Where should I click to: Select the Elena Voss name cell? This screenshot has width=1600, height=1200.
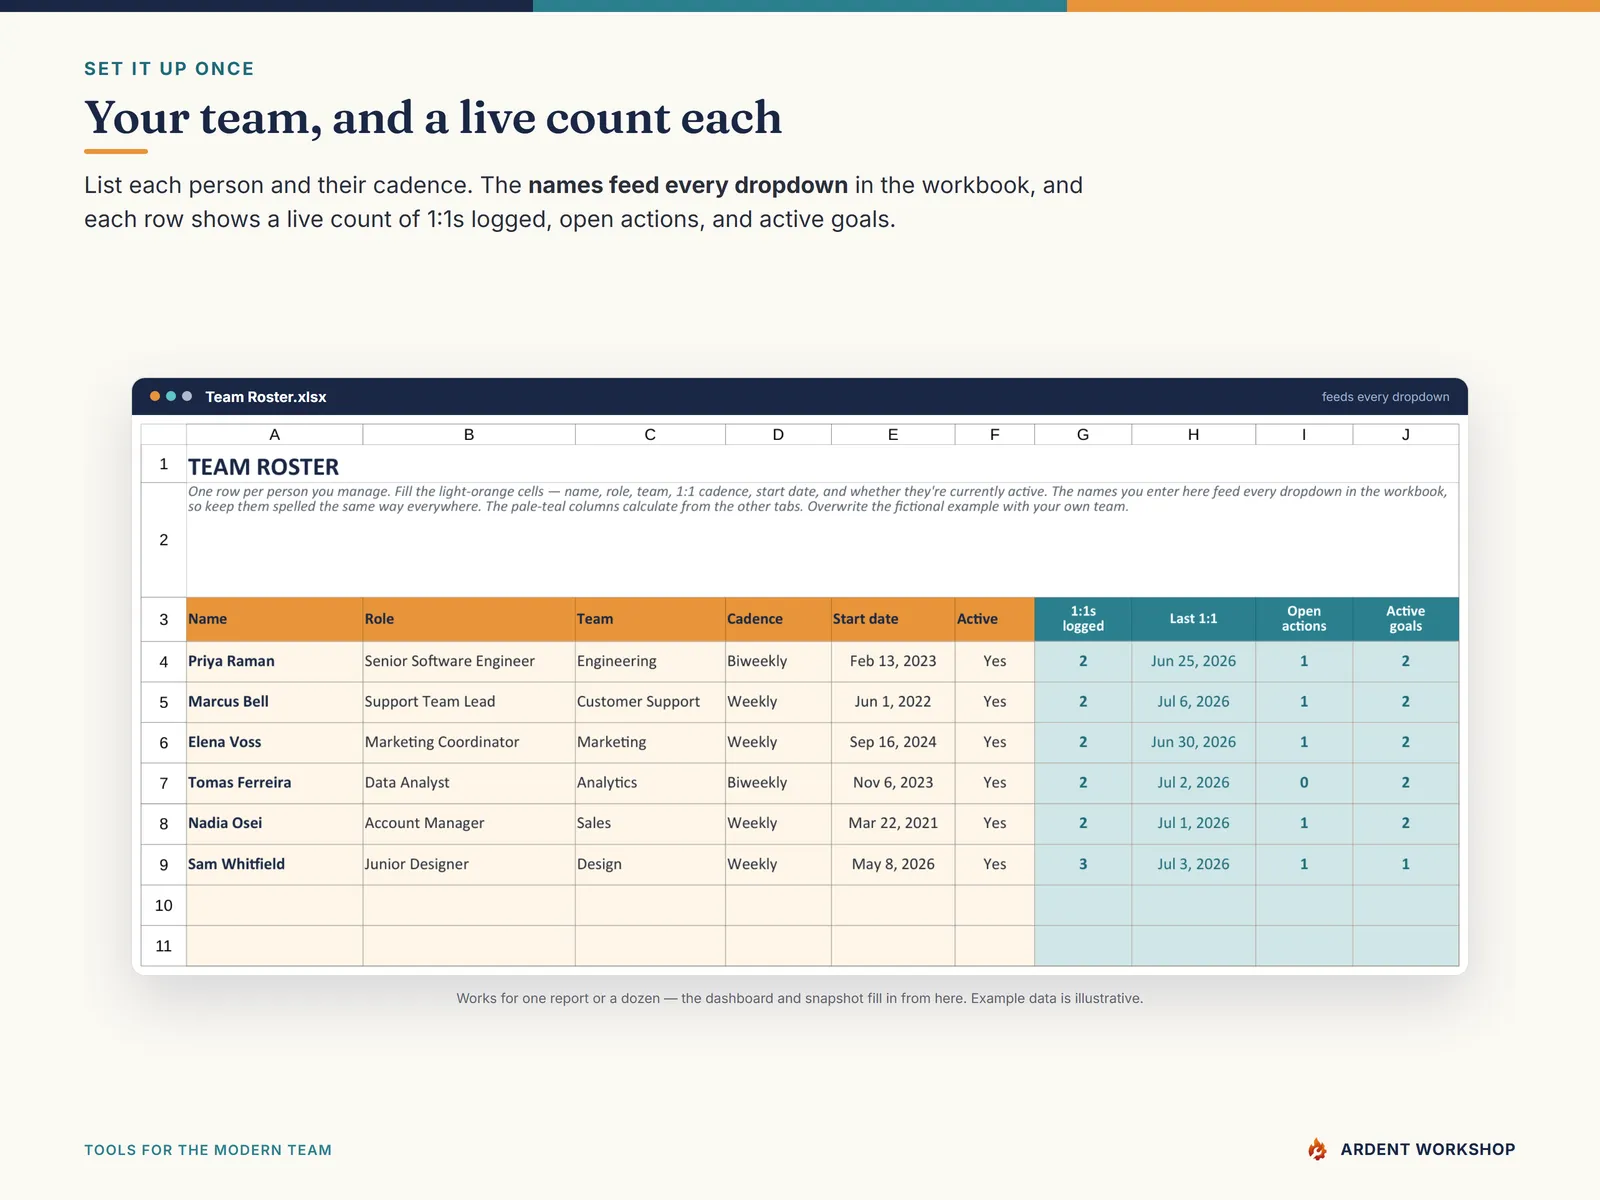click(x=274, y=742)
